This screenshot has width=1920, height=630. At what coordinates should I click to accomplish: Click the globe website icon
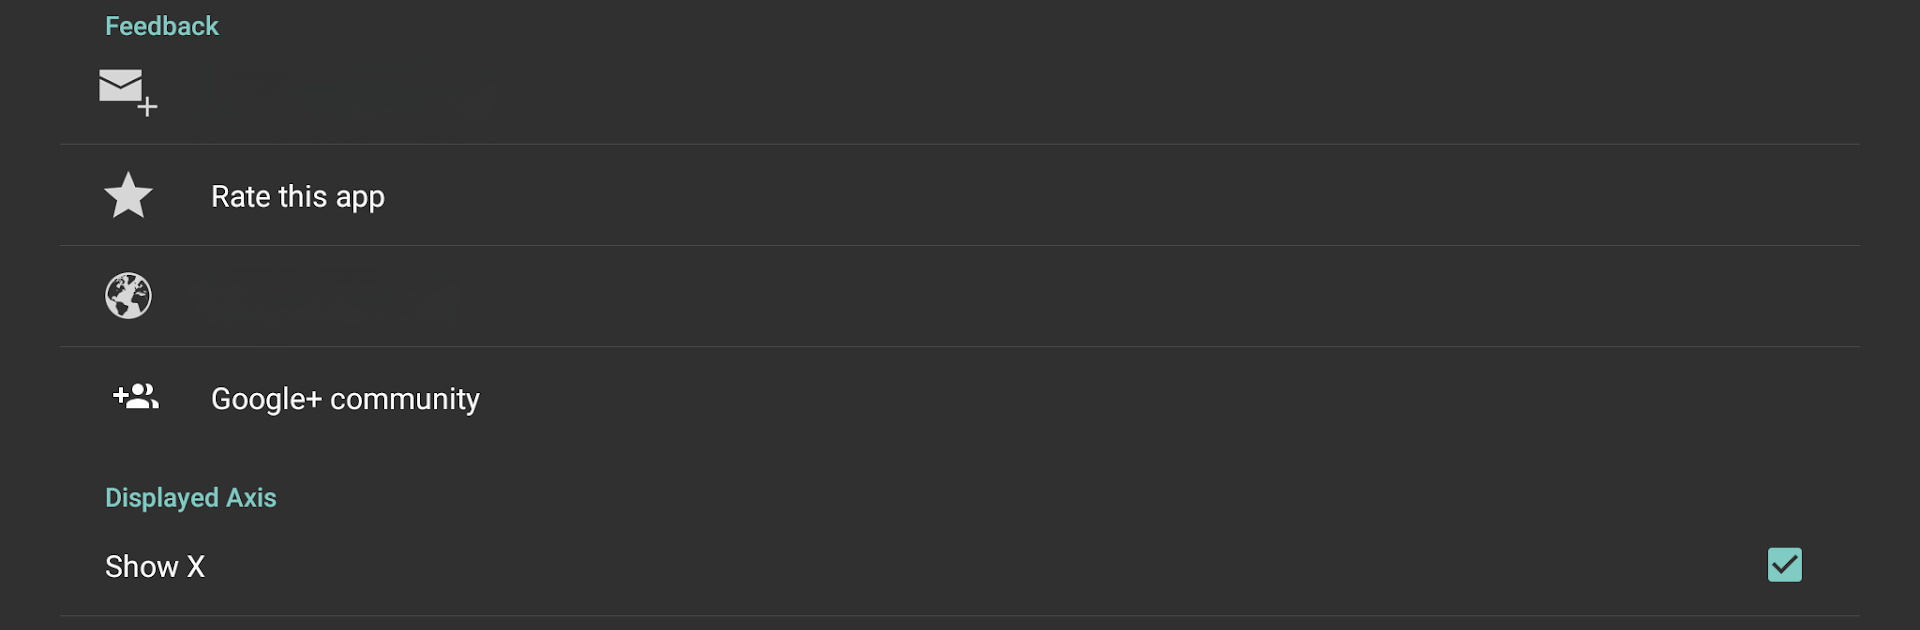(x=129, y=296)
